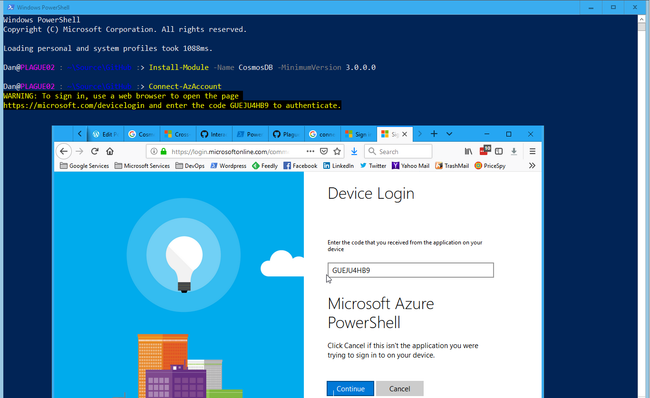Open the Firefox Library icon
The width and height of the screenshot is (650, 398).
tap(468, 151)
